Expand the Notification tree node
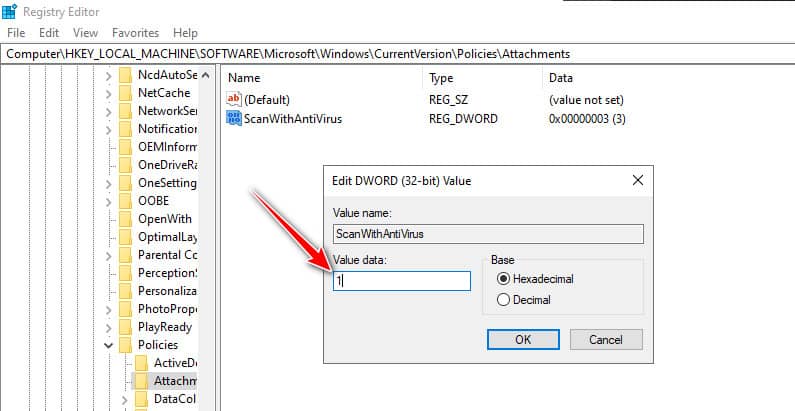Screen dimensions: 795x411 click(x=109, y=130)
